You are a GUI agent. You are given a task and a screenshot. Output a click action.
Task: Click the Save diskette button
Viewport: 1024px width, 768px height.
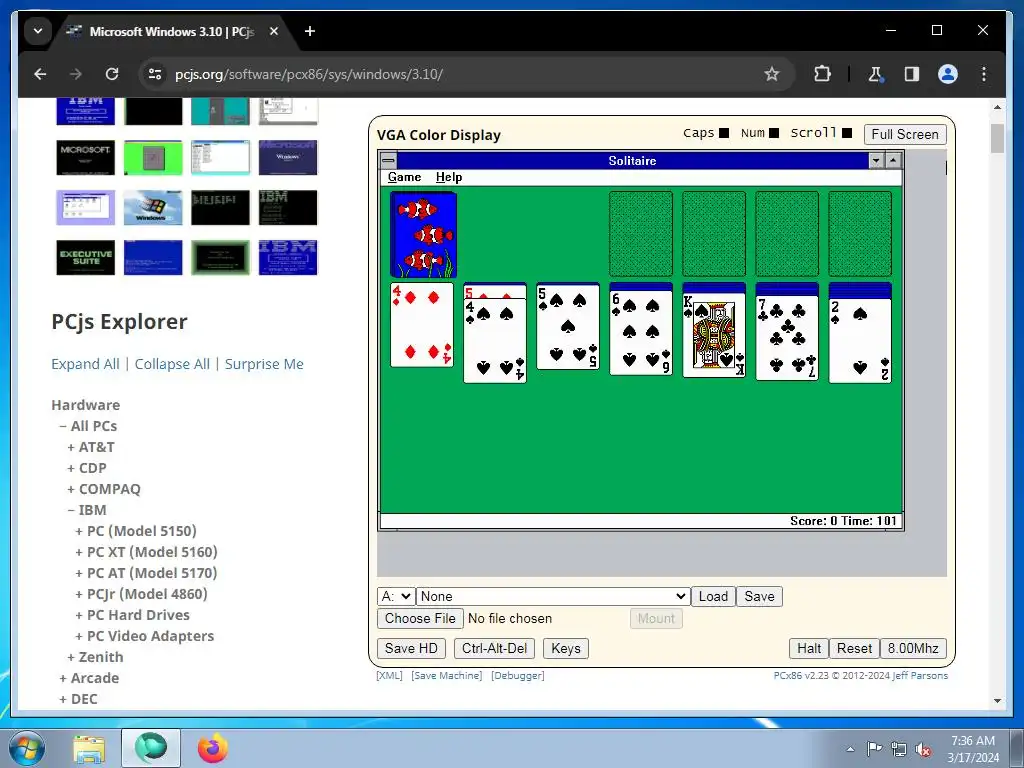coord(759,596)
